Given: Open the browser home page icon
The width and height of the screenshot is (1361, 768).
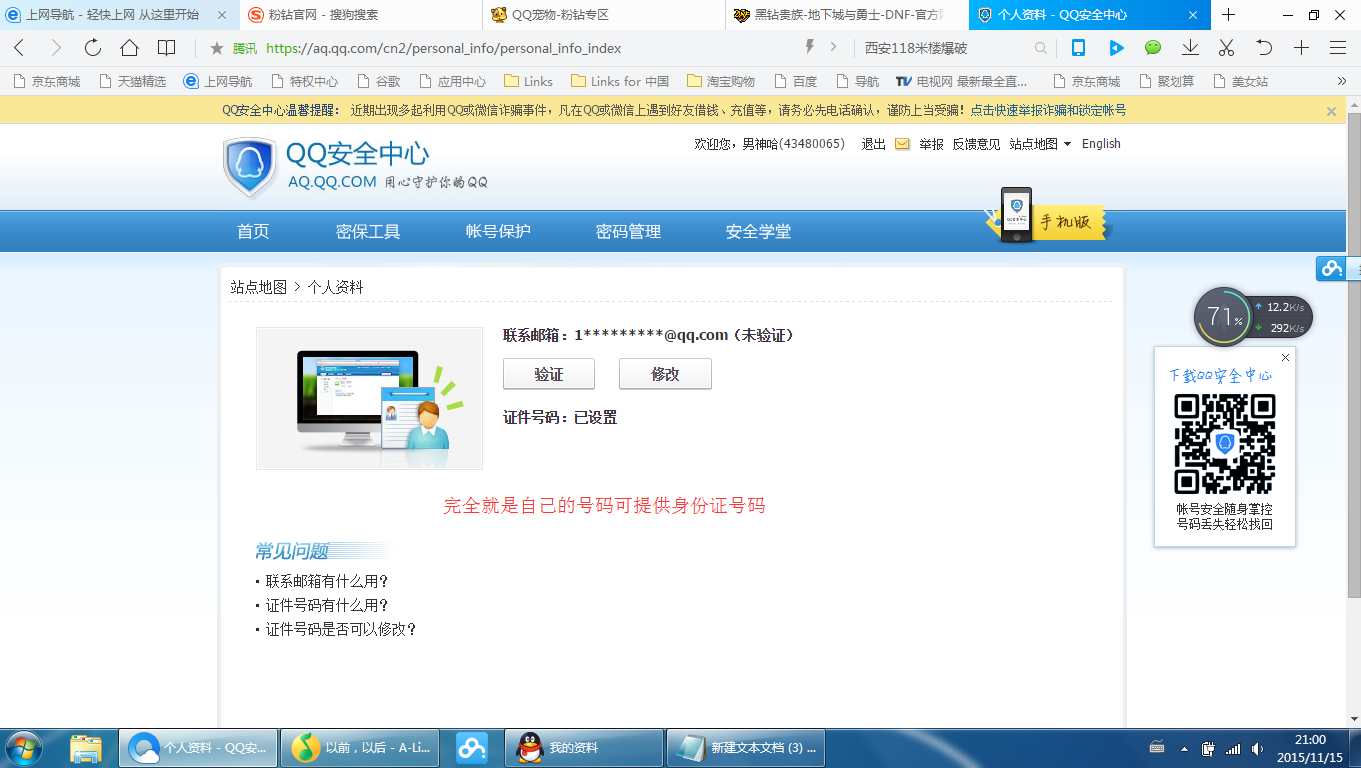Looking at the screenshot, I should coord(129,48).
